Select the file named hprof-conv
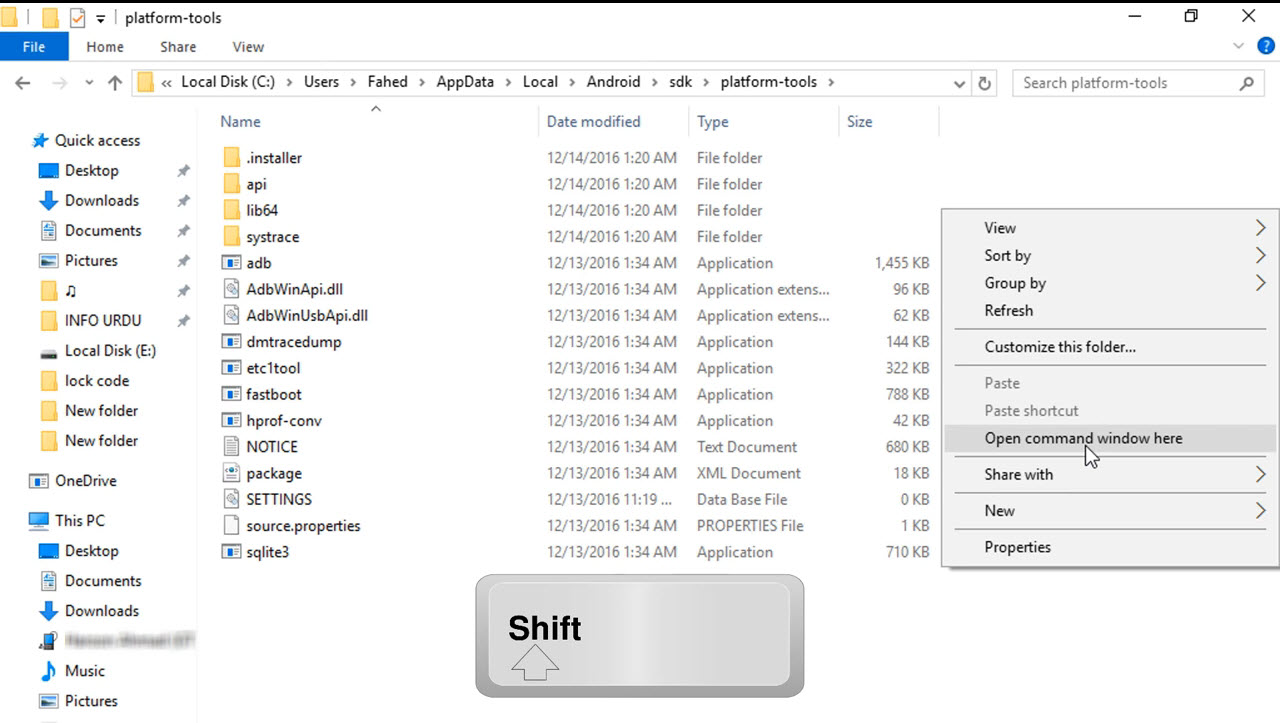 [x=284, y=421]
